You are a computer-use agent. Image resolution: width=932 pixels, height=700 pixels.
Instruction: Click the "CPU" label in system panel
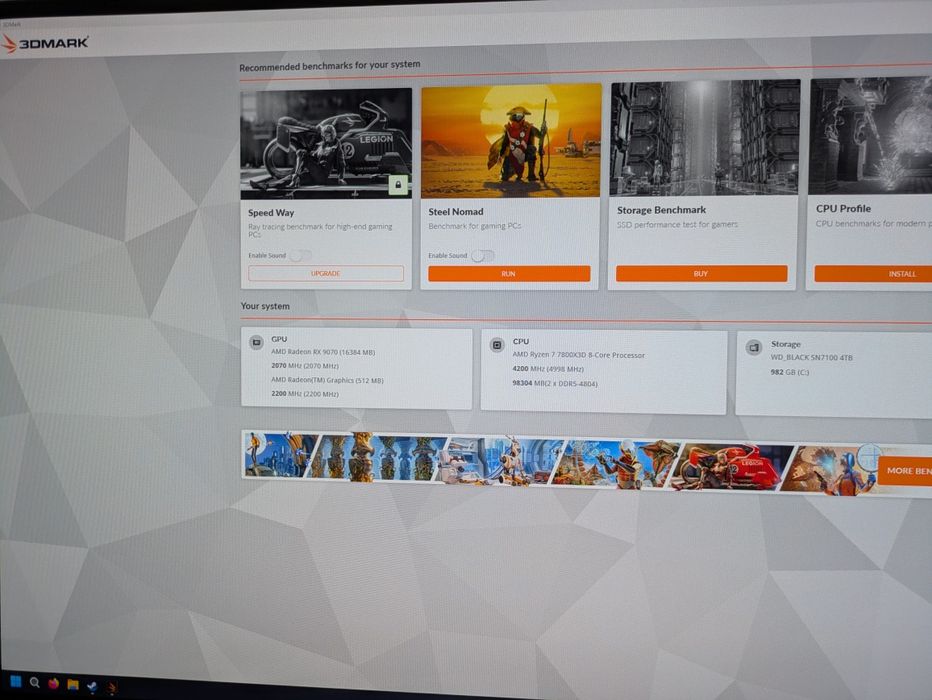(521, 342)
